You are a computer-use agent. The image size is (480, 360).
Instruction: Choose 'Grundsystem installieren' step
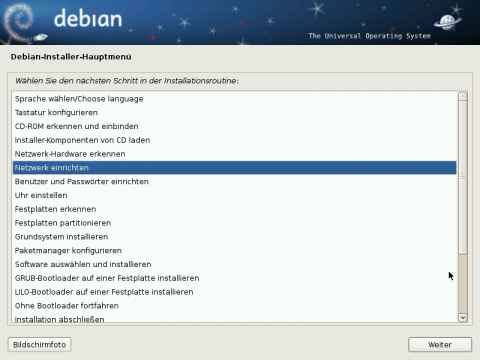pyautogui.click(x=234, y=237)
